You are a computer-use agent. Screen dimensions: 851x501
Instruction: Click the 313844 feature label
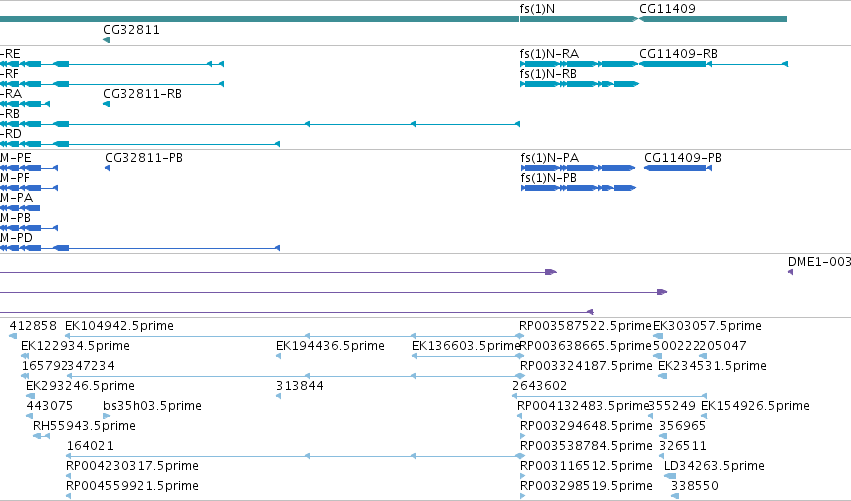[x=300, y=386]
